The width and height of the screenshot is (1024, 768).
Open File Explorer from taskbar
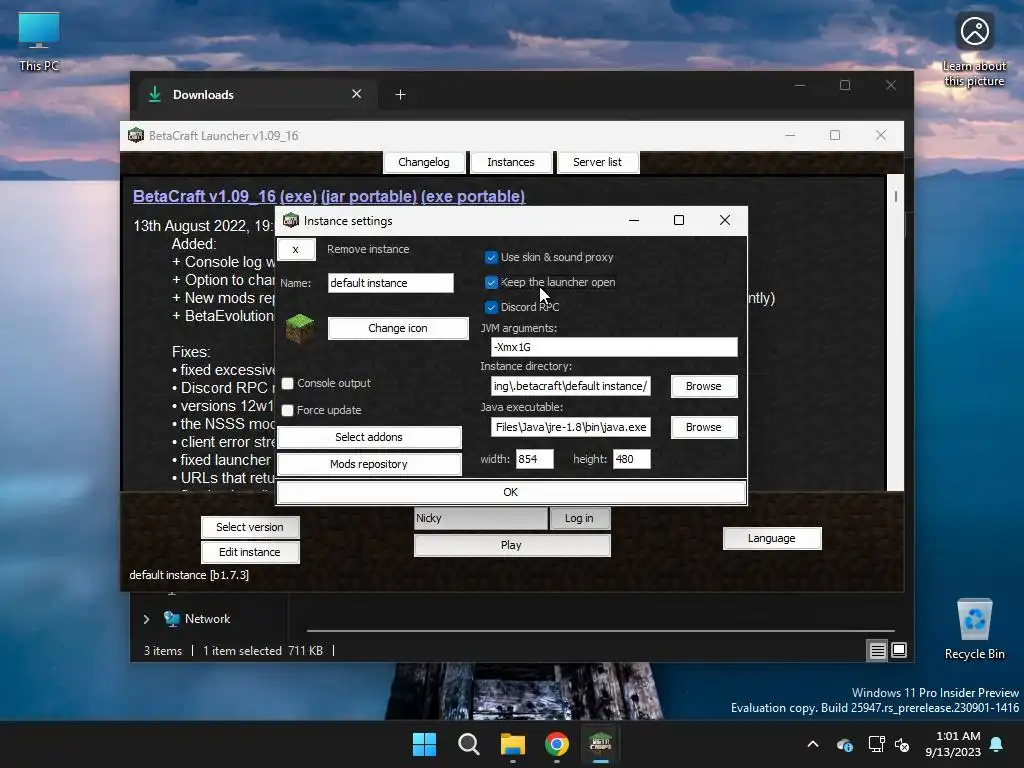pos(513,744)
